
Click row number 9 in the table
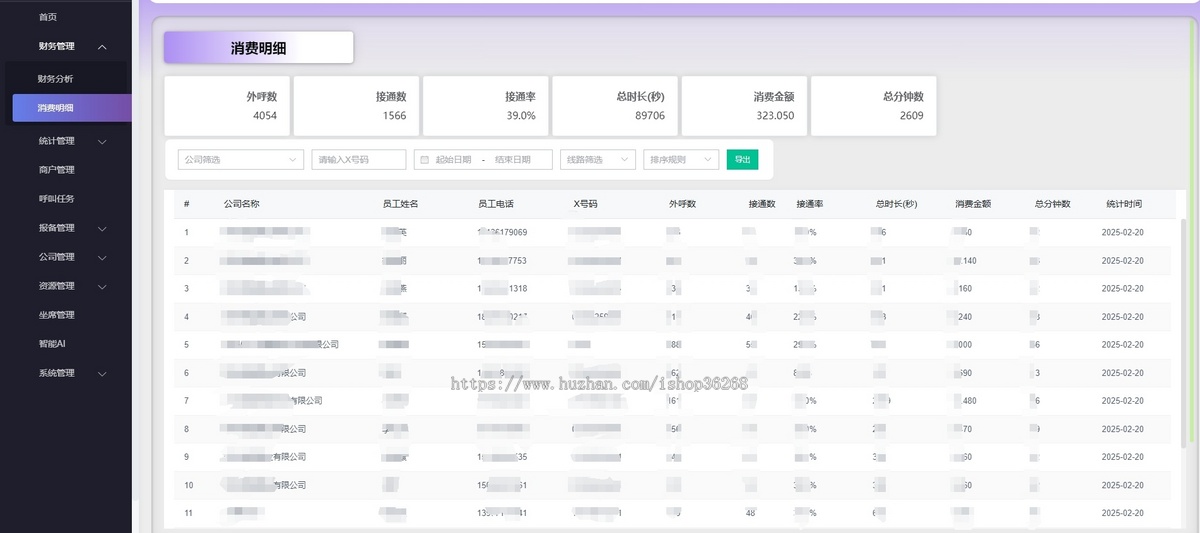[187, 457]
